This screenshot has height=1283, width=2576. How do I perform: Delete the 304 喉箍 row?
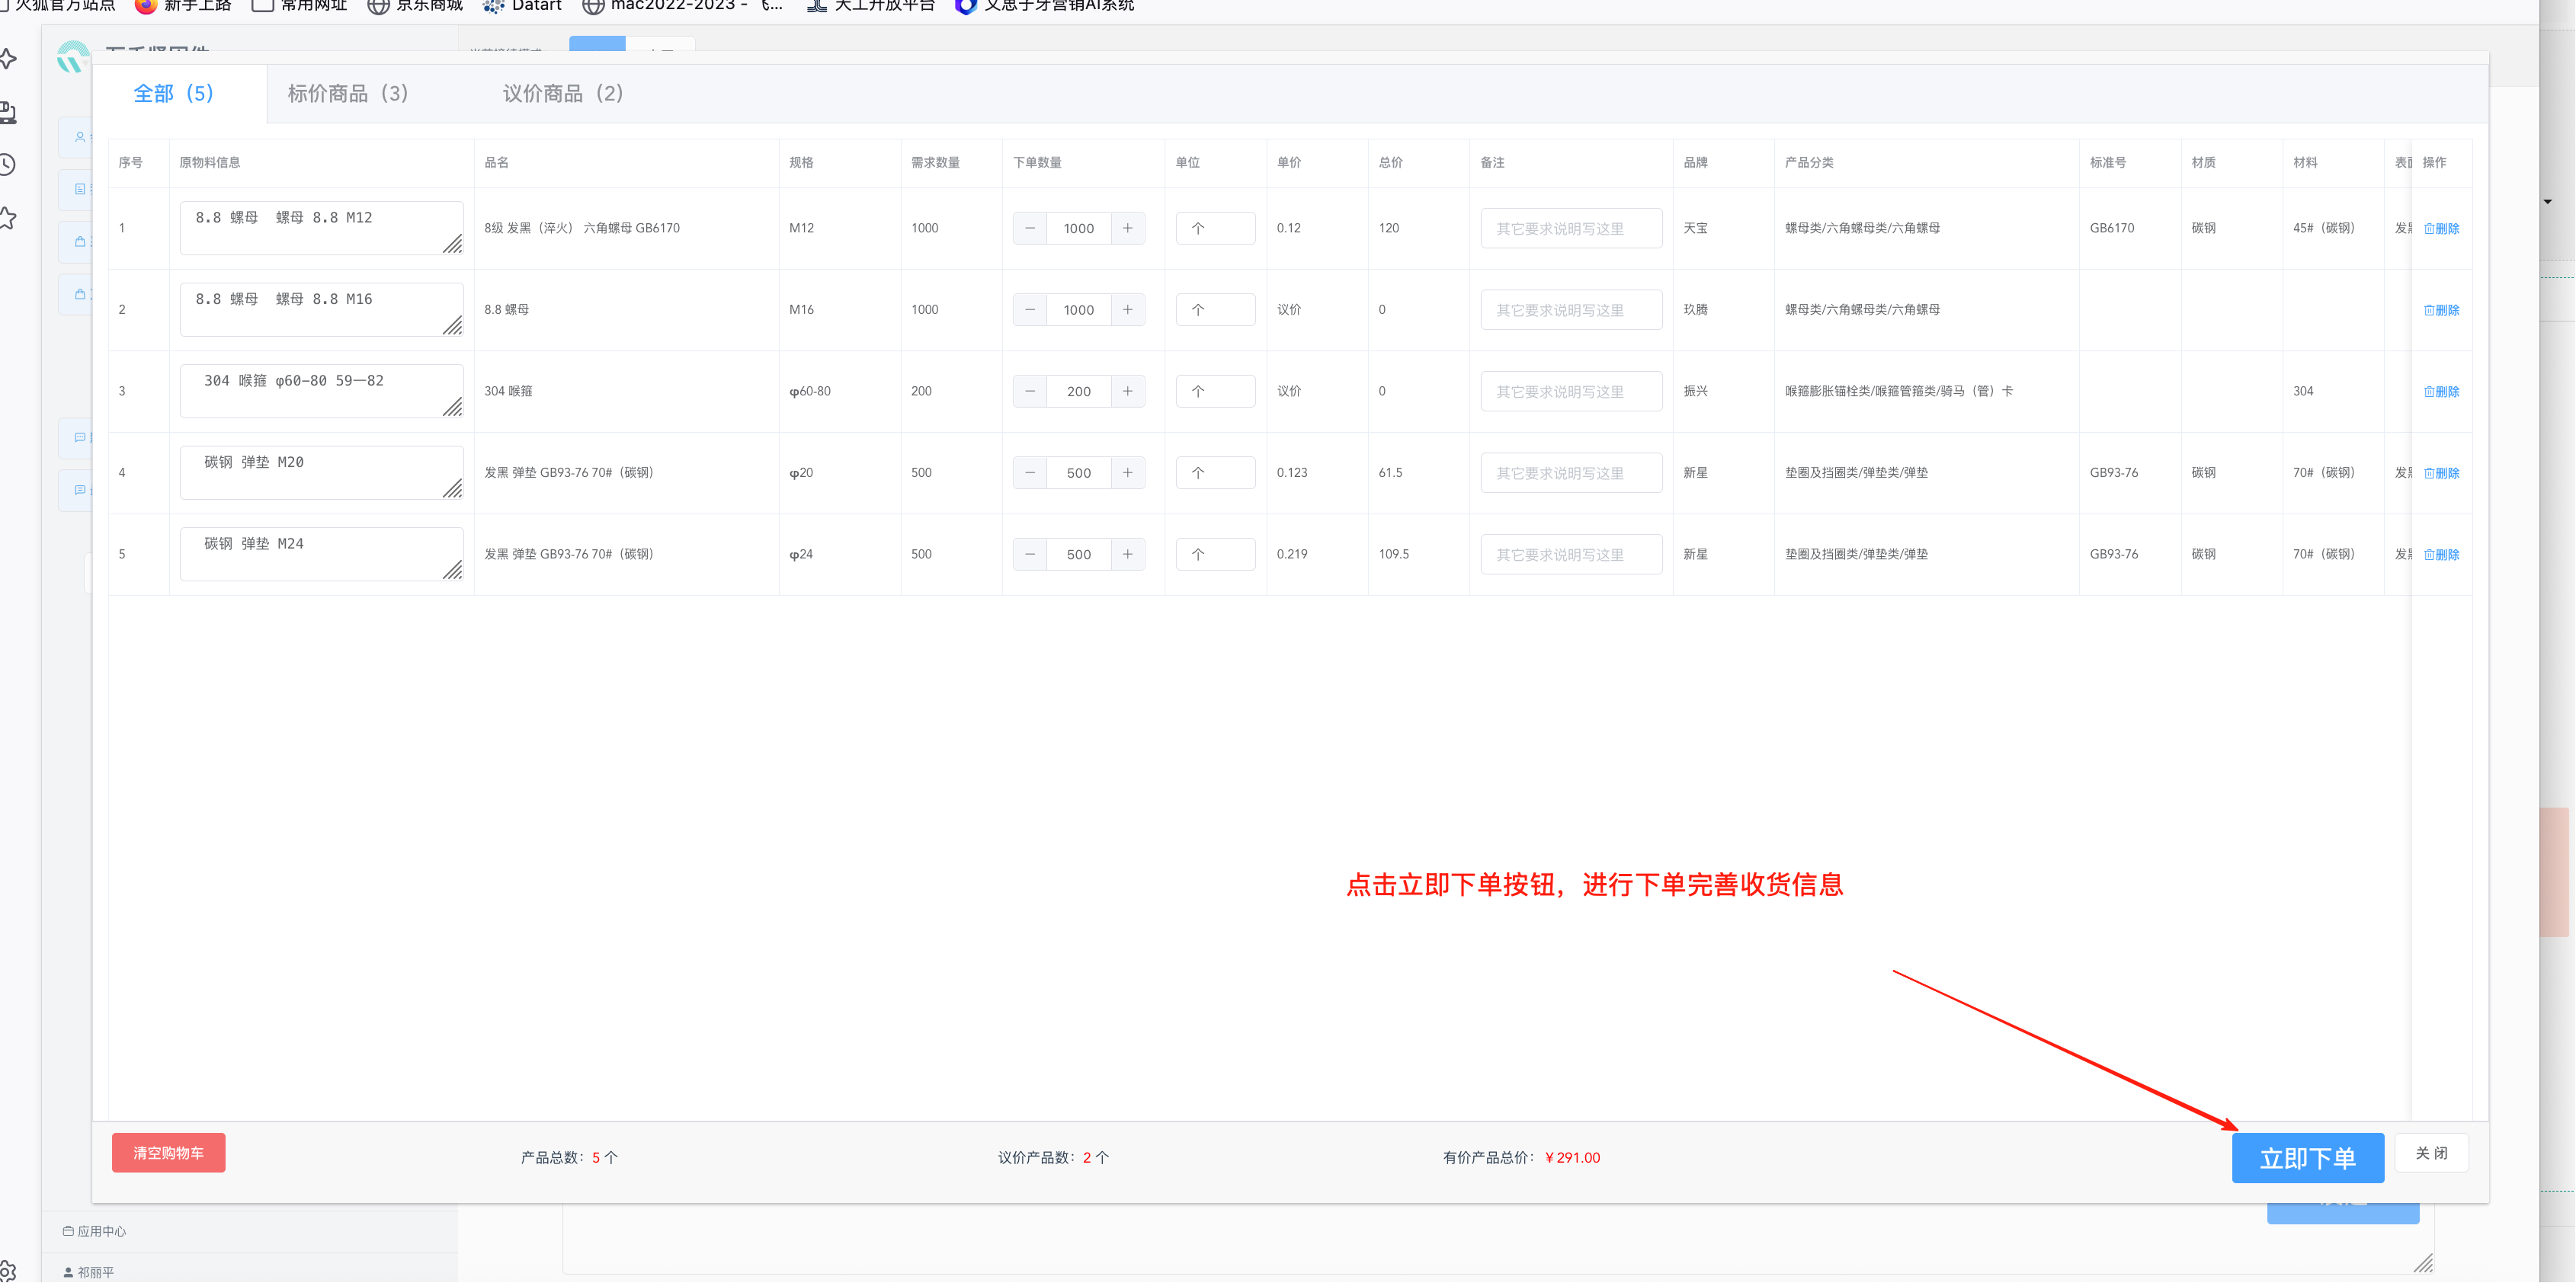pos(2441,392)
